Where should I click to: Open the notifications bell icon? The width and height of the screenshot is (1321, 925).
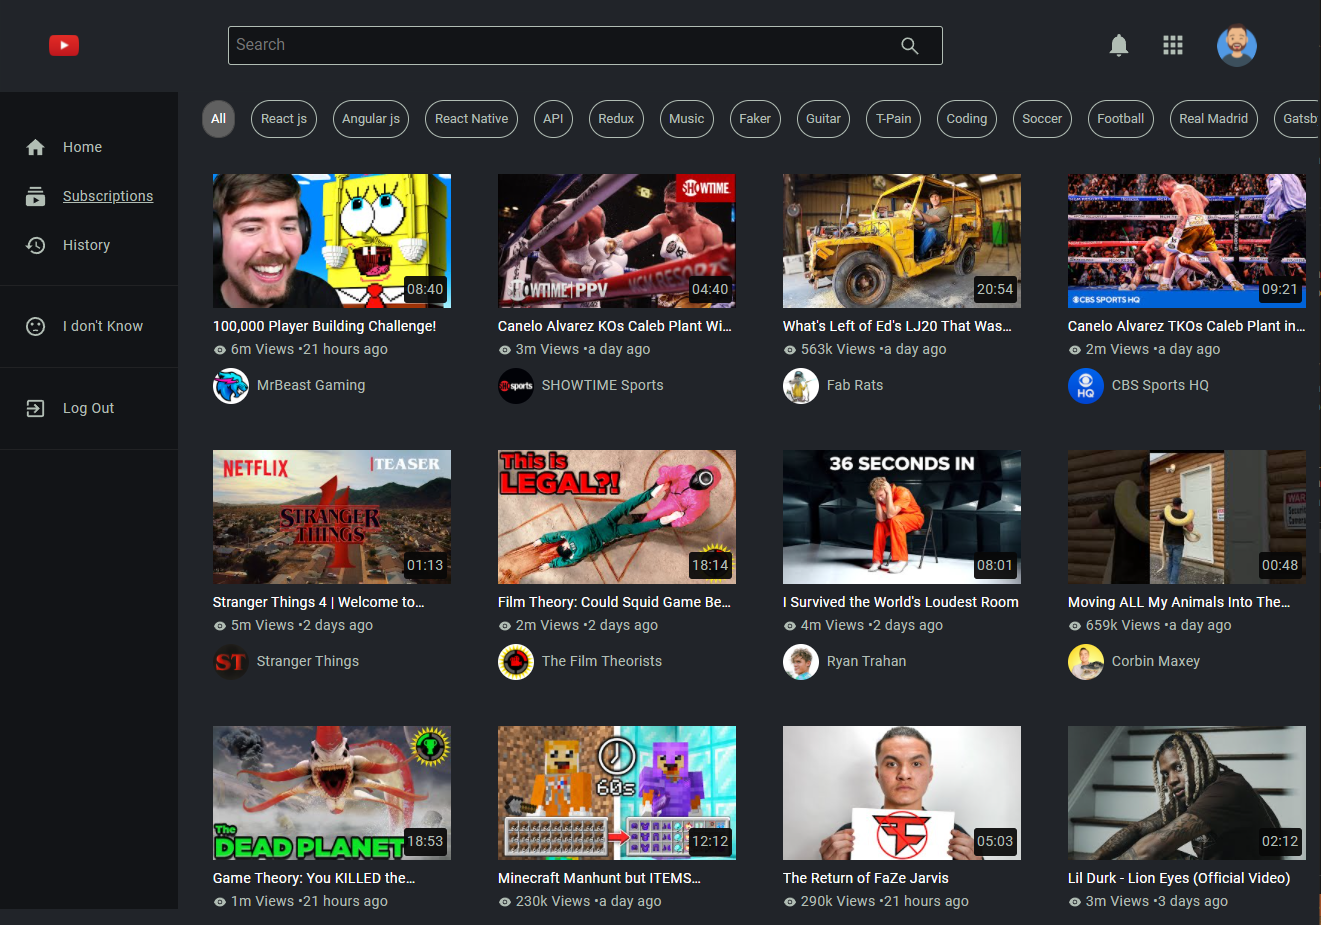[1119, 45]
